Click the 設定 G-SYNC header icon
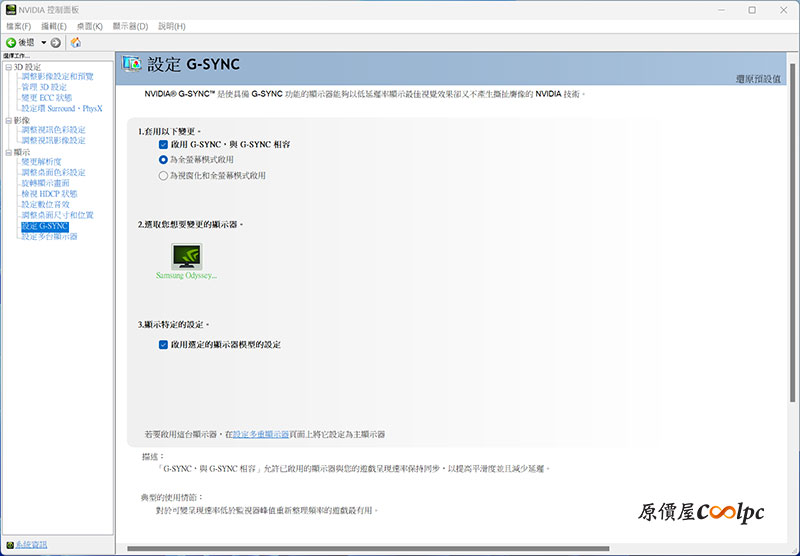 pyautogui.click(x=132, y=64)
